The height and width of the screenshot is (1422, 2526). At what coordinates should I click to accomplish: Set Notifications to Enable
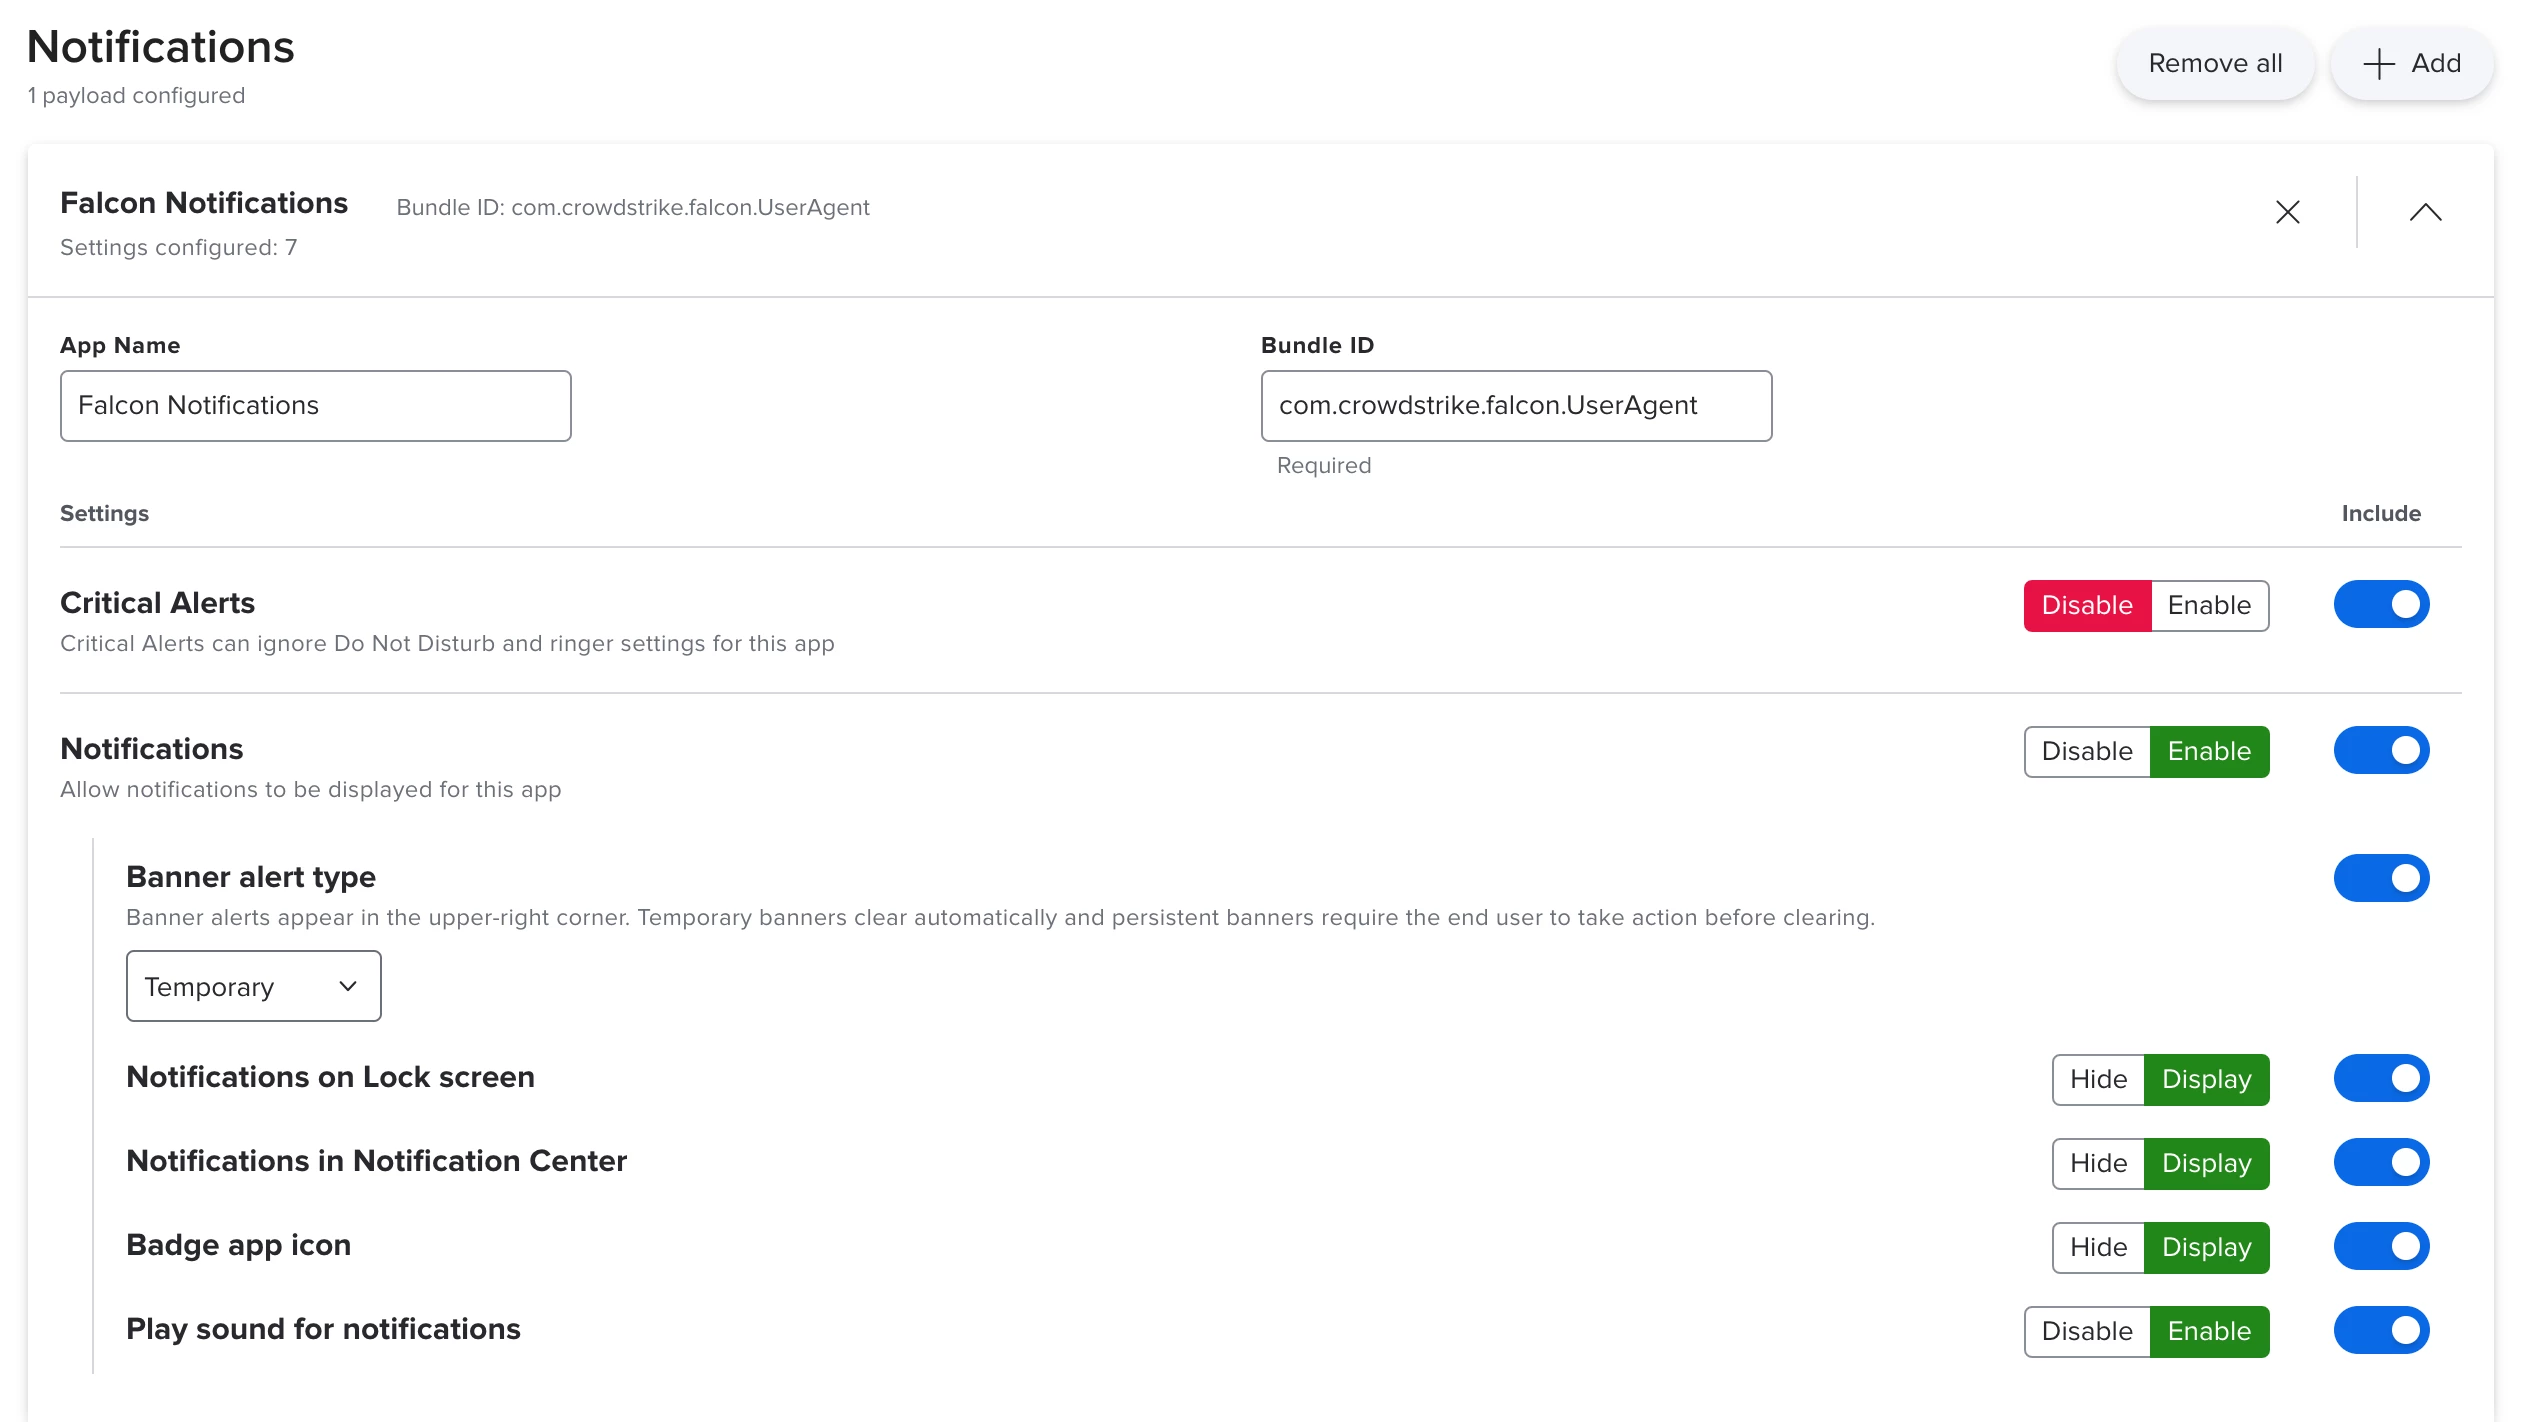[x=2209, y=751]
